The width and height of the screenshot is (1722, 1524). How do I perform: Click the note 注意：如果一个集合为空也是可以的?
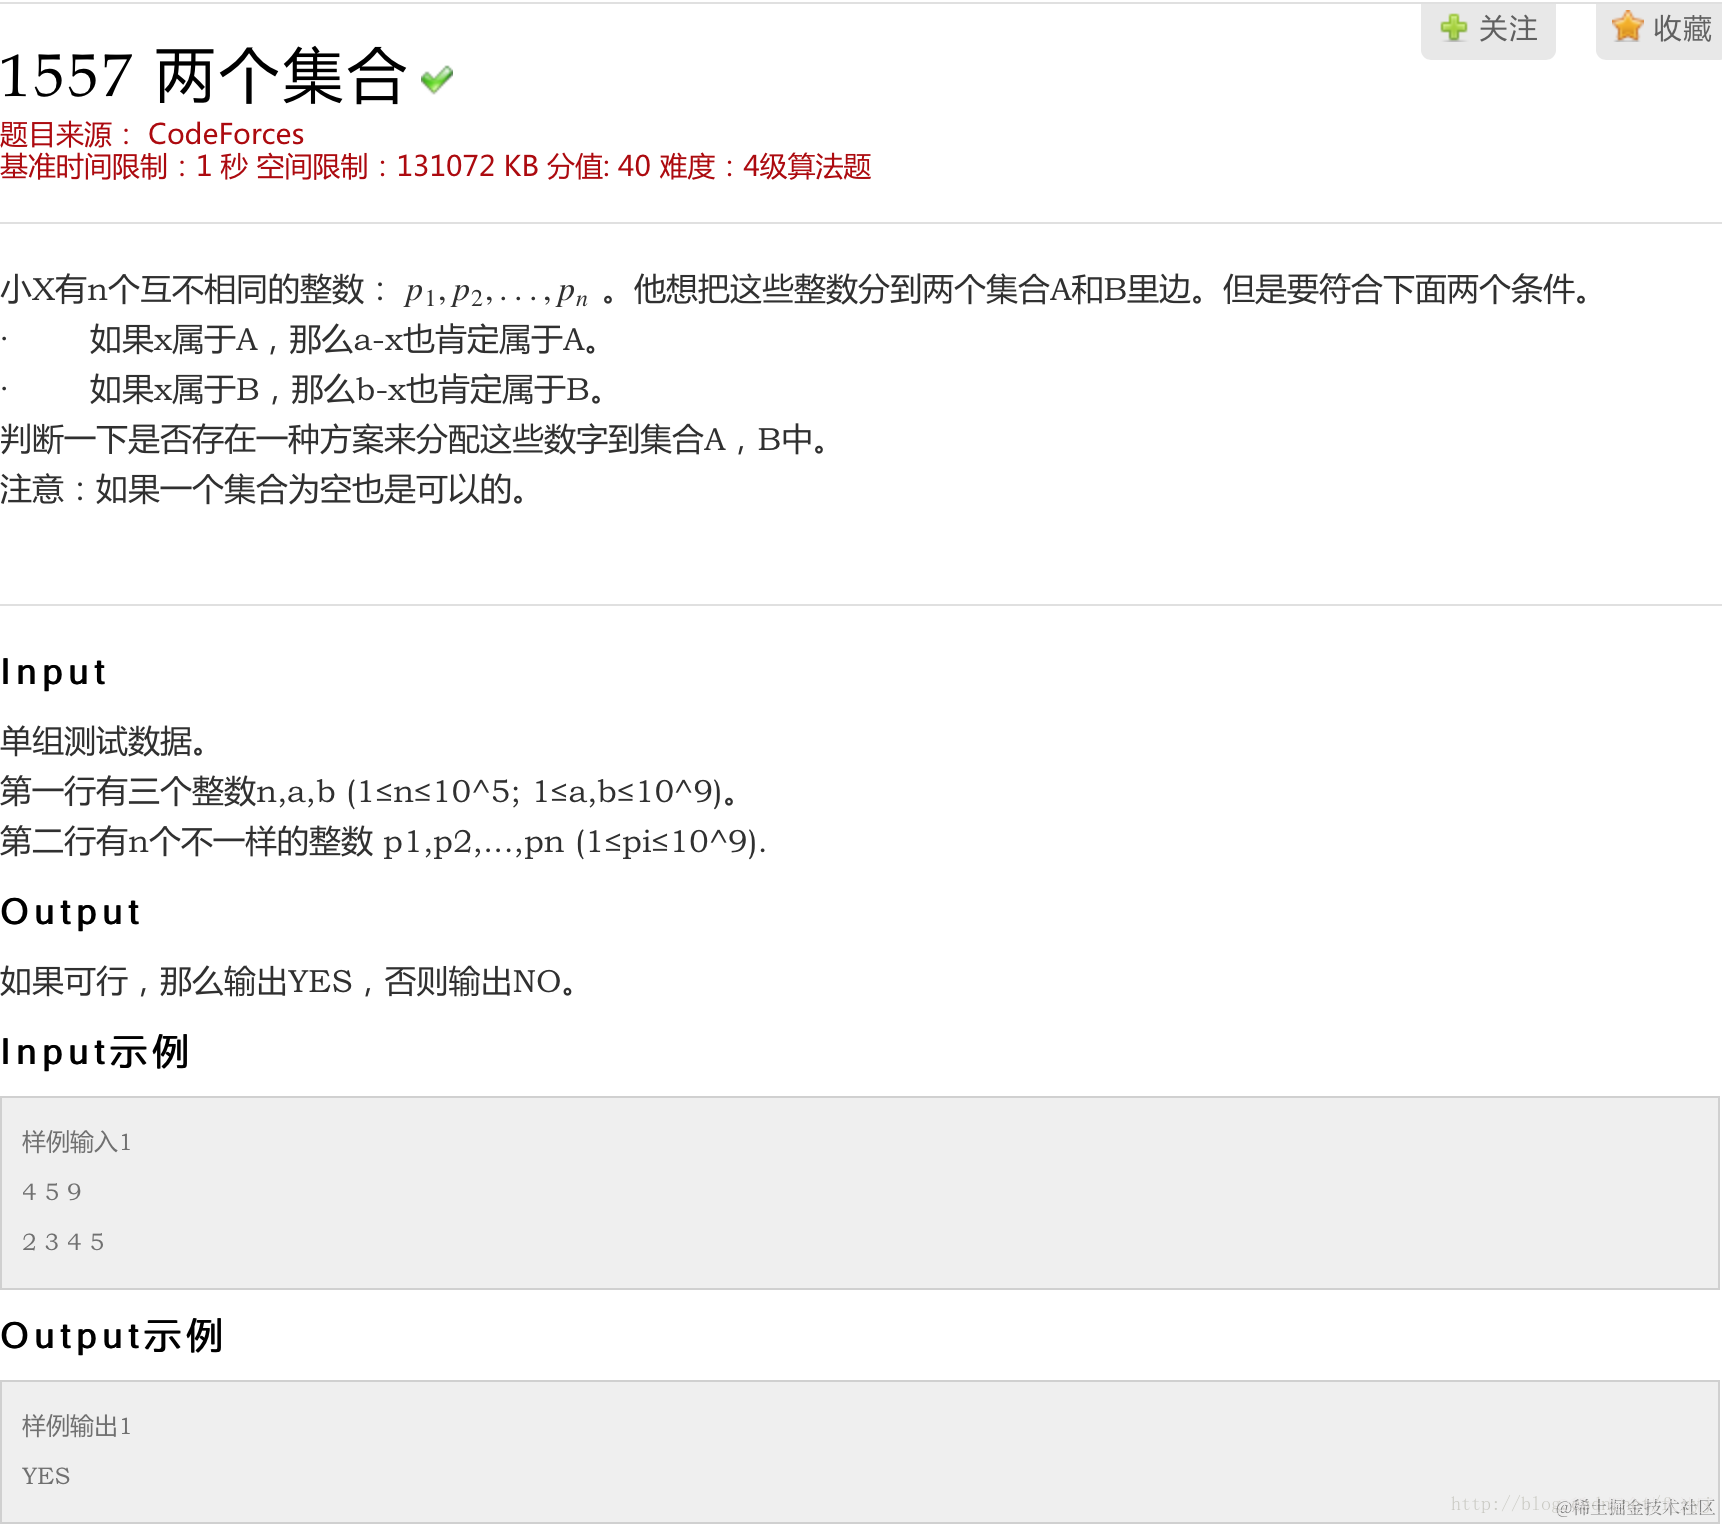(x=264, y=489)
